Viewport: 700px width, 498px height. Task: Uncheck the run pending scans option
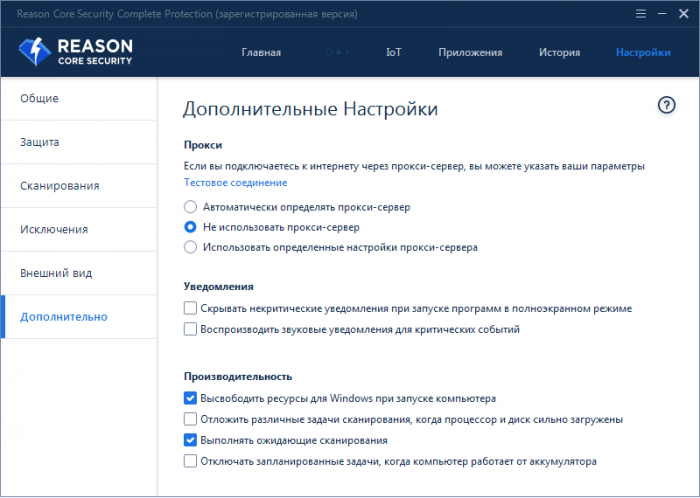[x=191, y=440]
